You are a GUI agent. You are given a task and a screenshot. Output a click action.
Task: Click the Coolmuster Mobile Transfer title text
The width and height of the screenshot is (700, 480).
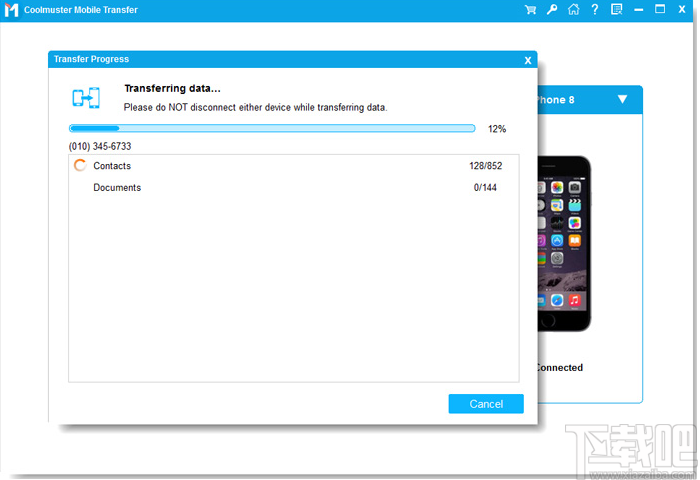(x=81, y=10)
